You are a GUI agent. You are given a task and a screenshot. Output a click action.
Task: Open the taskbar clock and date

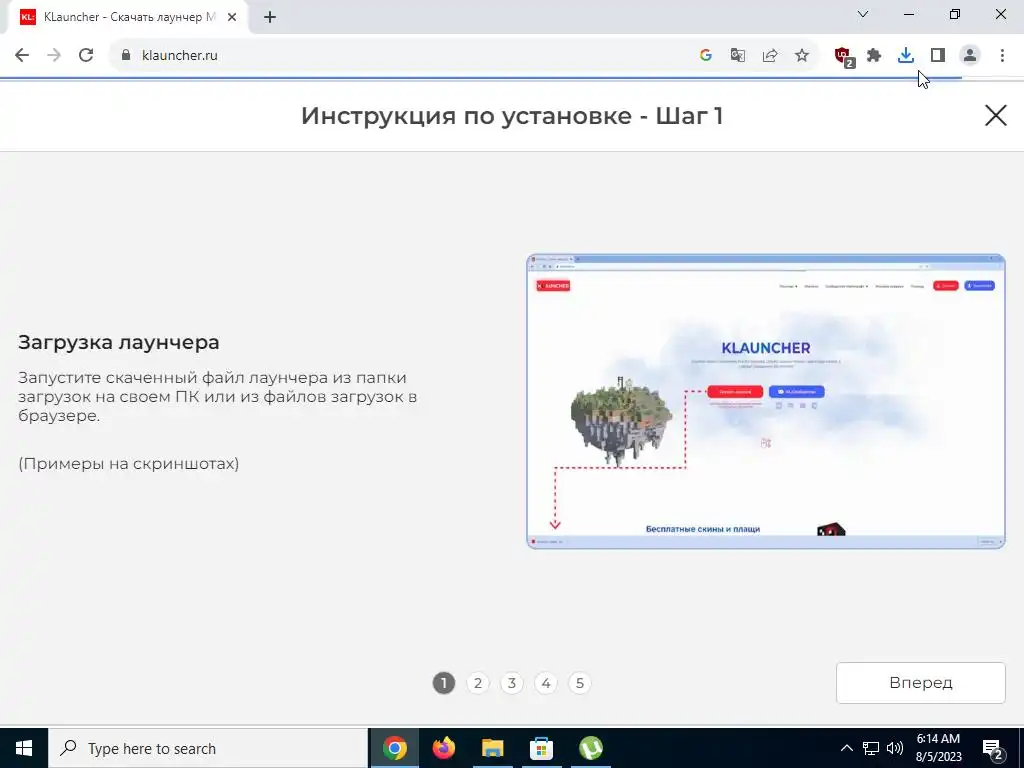click(939, 748)
